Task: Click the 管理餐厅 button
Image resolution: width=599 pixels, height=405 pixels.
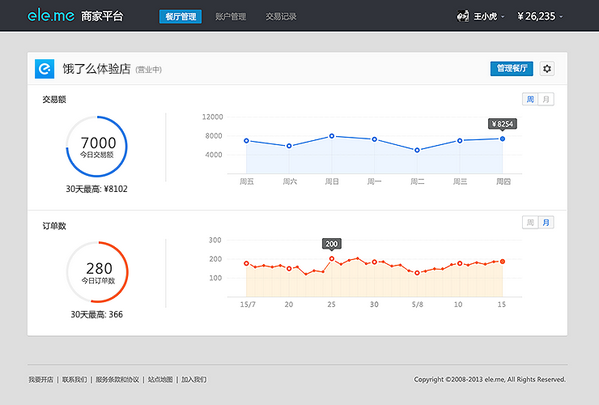Action: [x=512, y=69]
